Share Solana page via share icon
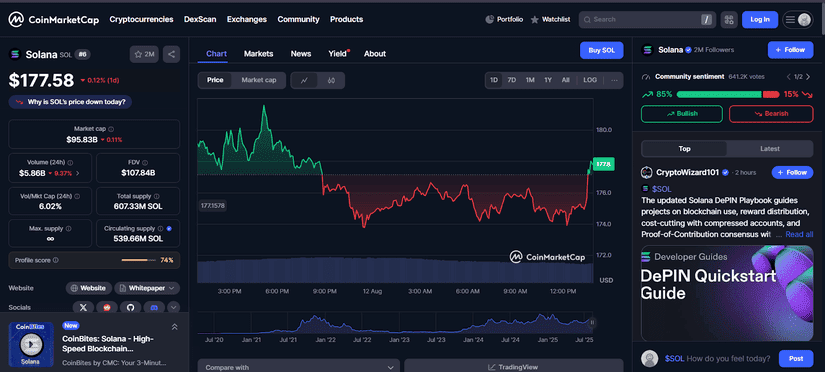 (172, 54)
